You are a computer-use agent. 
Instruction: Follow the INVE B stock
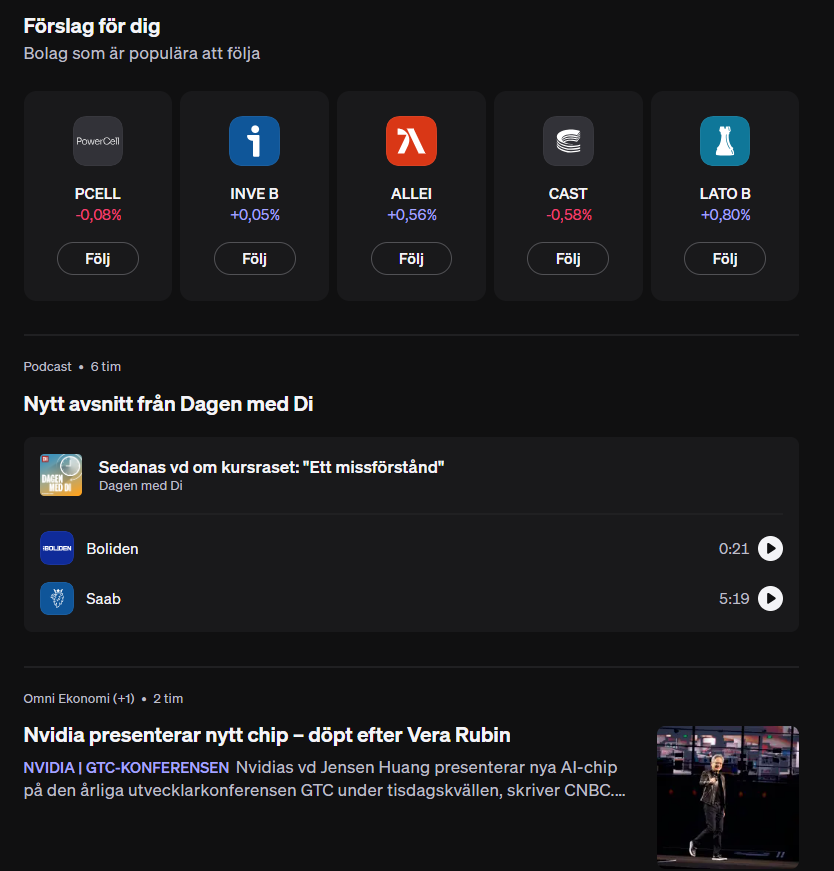[x=254, y=258]
